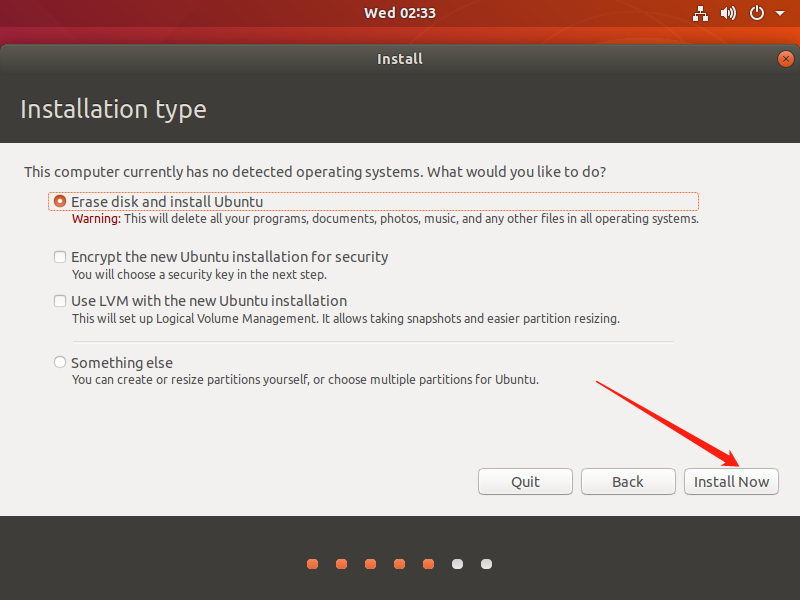Open the clock showing Wed 02:33
The height and width of the screenshot is (600, 800).
click(400, 13)
